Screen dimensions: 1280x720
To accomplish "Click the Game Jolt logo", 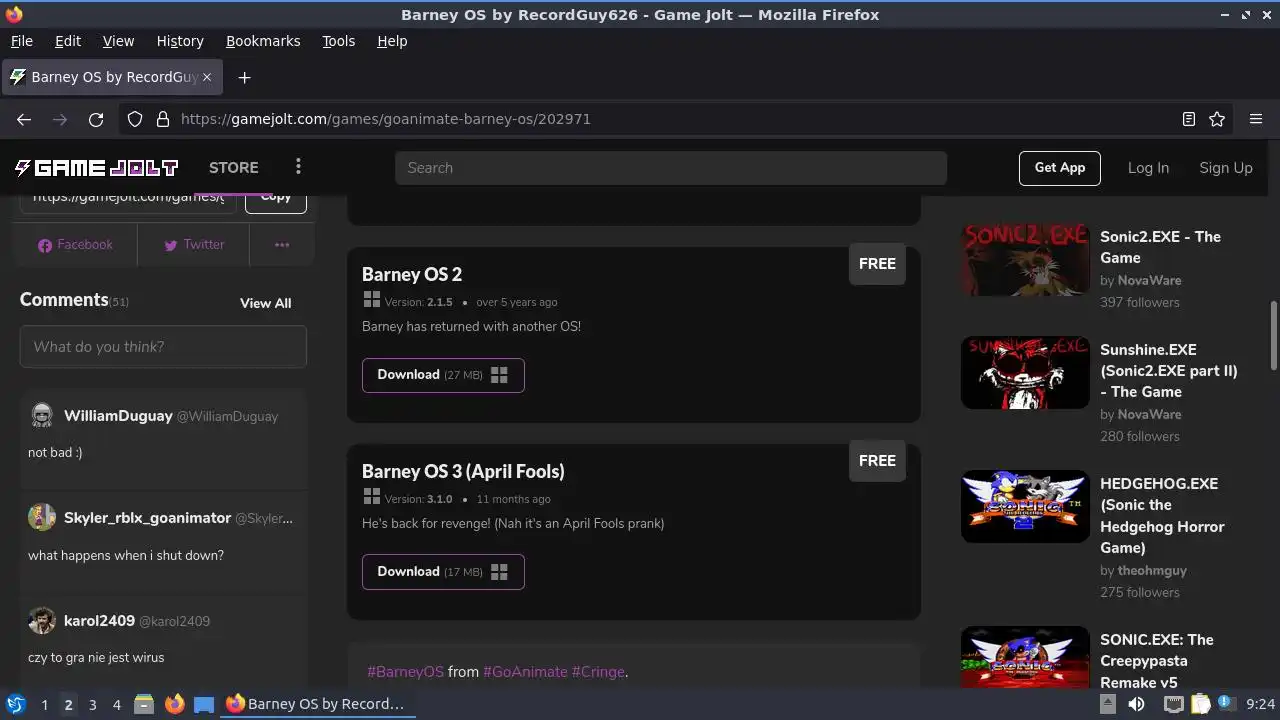I will pos(96,168).
